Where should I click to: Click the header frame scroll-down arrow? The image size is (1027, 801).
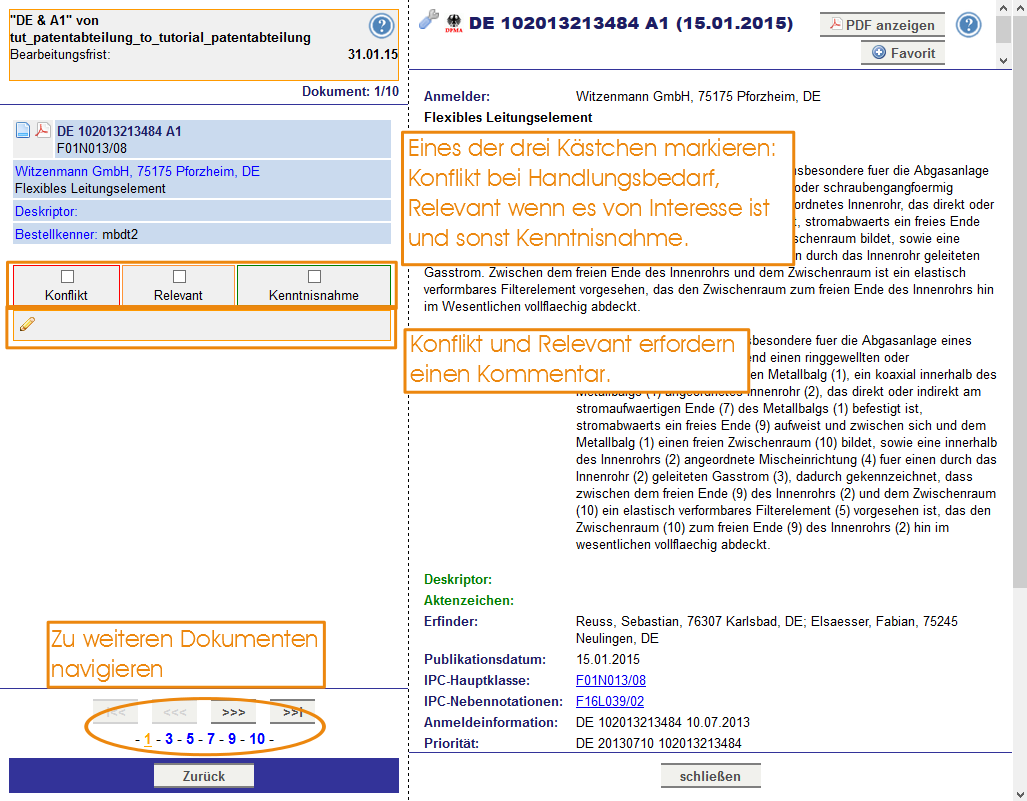[1003, 60]
